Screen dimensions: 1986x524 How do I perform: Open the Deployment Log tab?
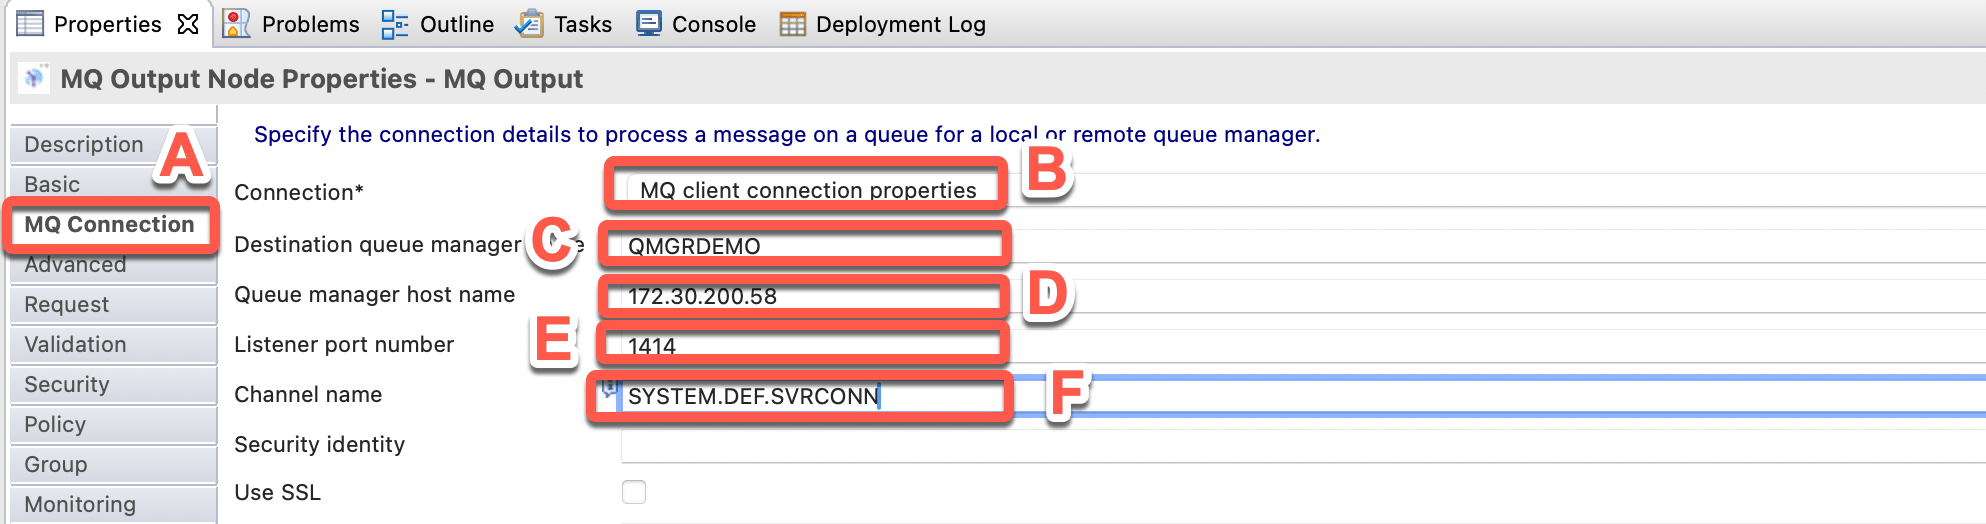tap(900, 24)
